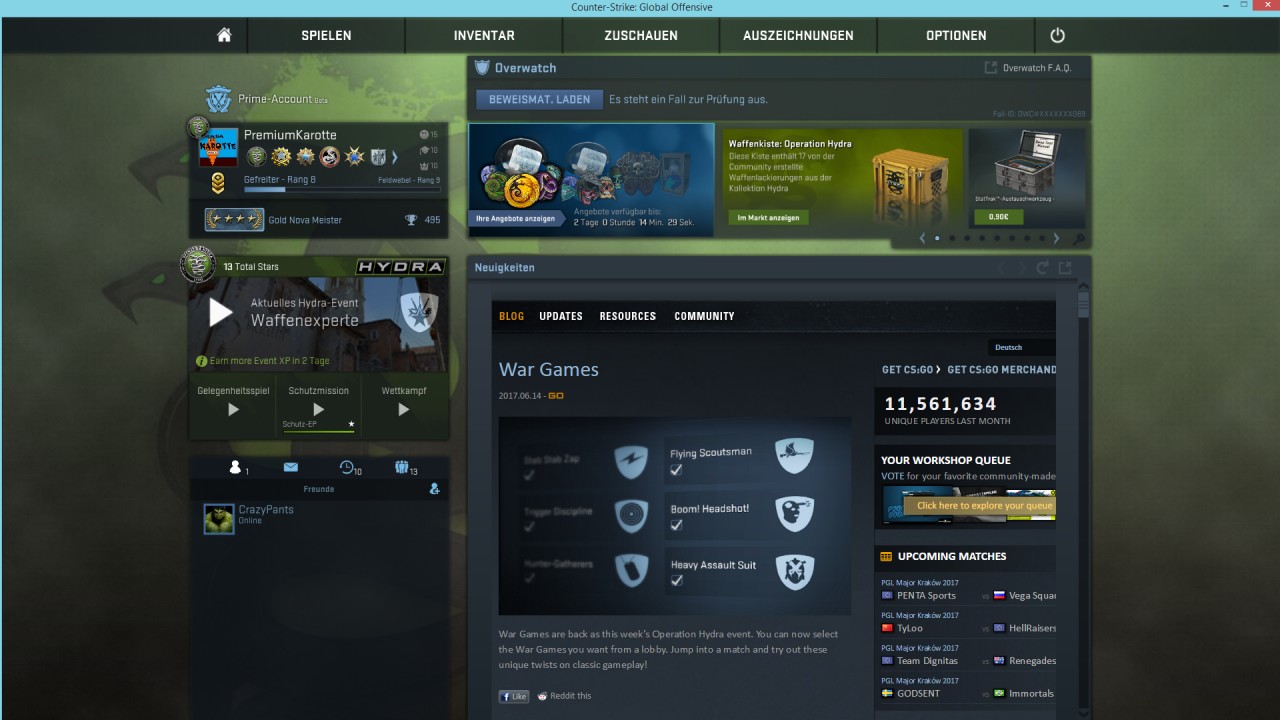Click the leader commendation crown icon
This screenshot has height=720, width=1280.
(x=423, y=165)
